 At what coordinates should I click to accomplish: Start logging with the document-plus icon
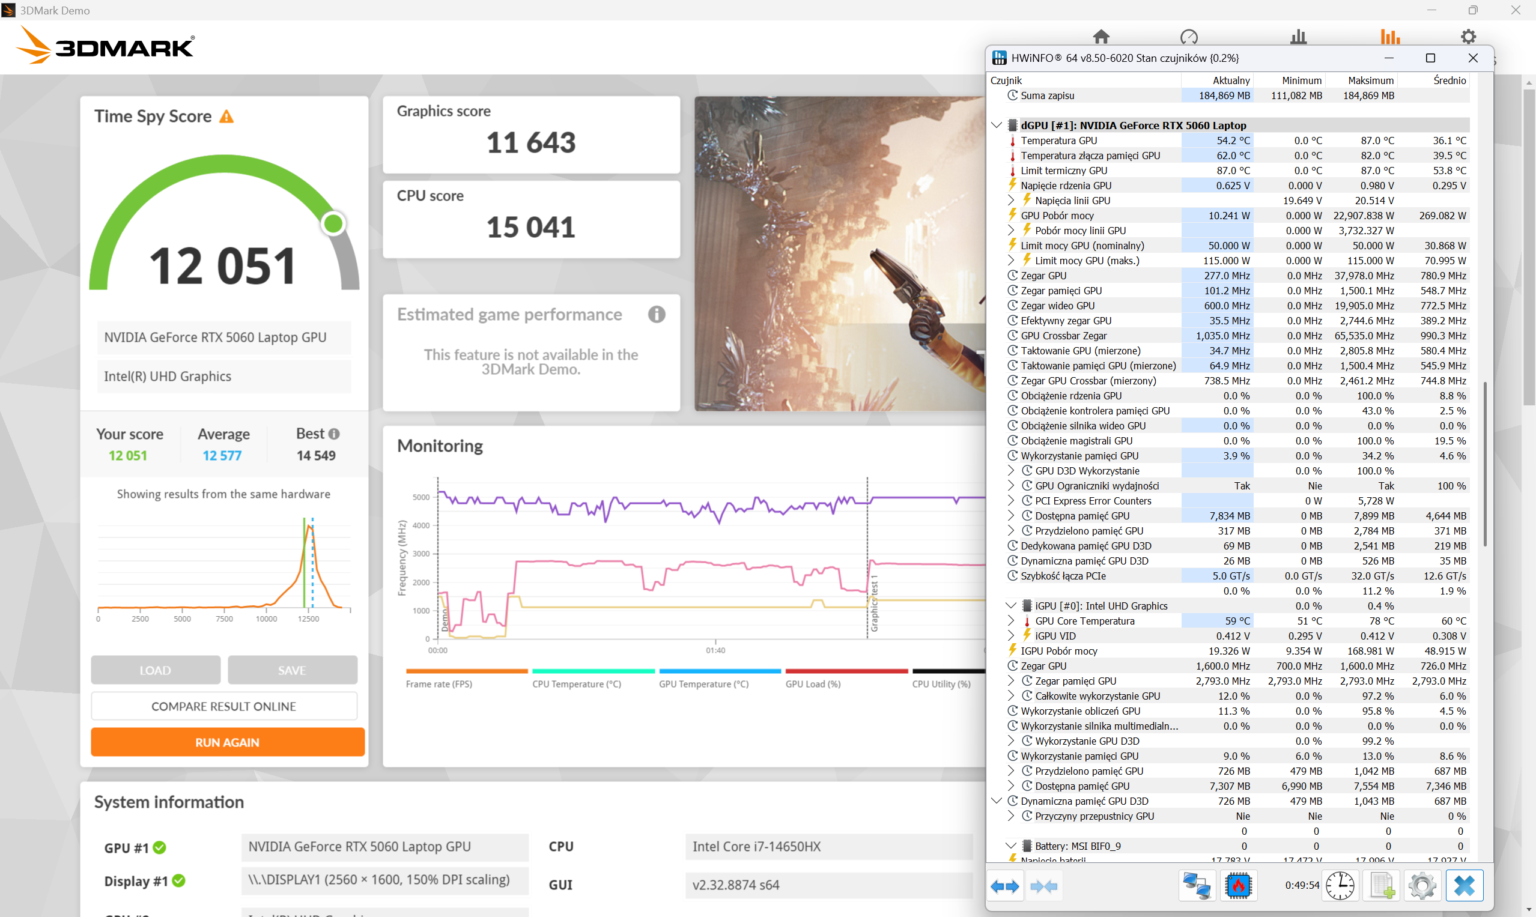[x=1382, y=886]
